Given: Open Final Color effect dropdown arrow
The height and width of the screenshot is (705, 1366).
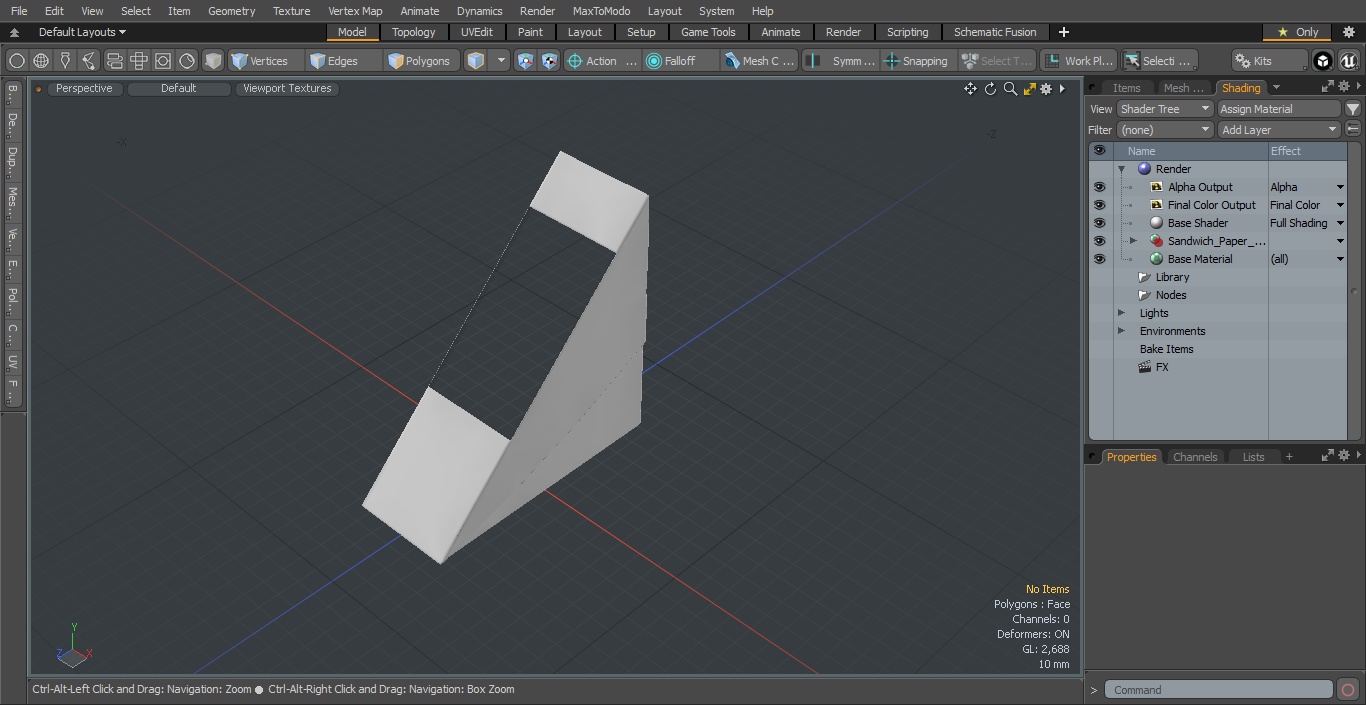Looking at the screenshot, I should coord(1340,205).
